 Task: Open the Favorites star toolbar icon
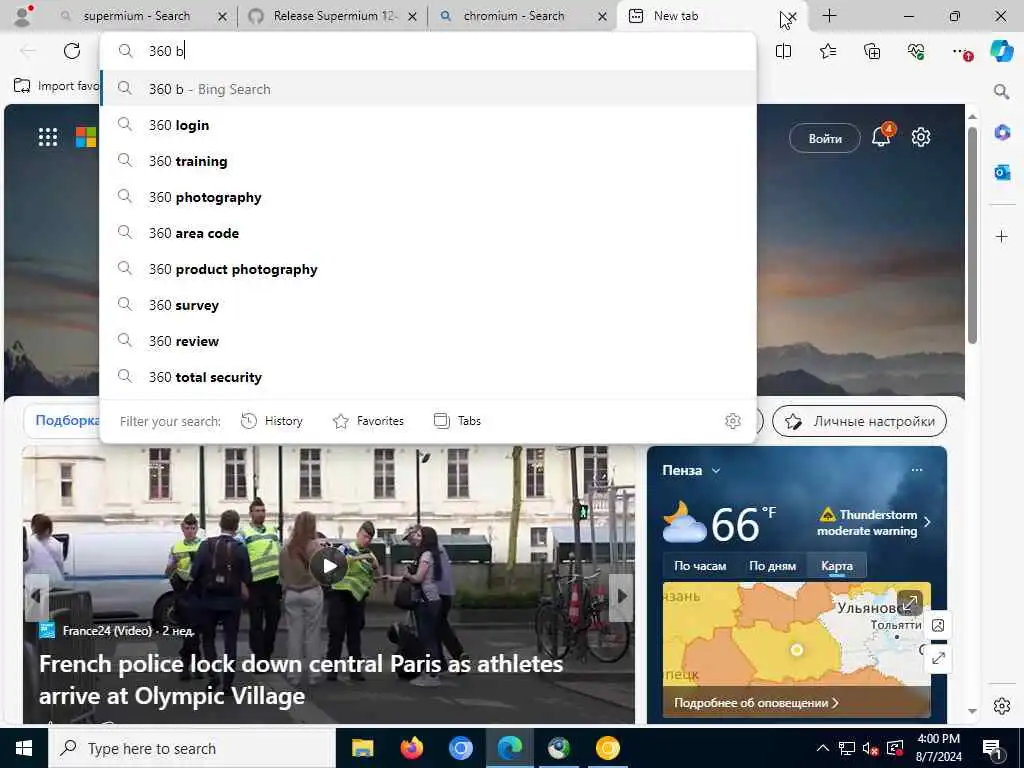pos(828,51)
